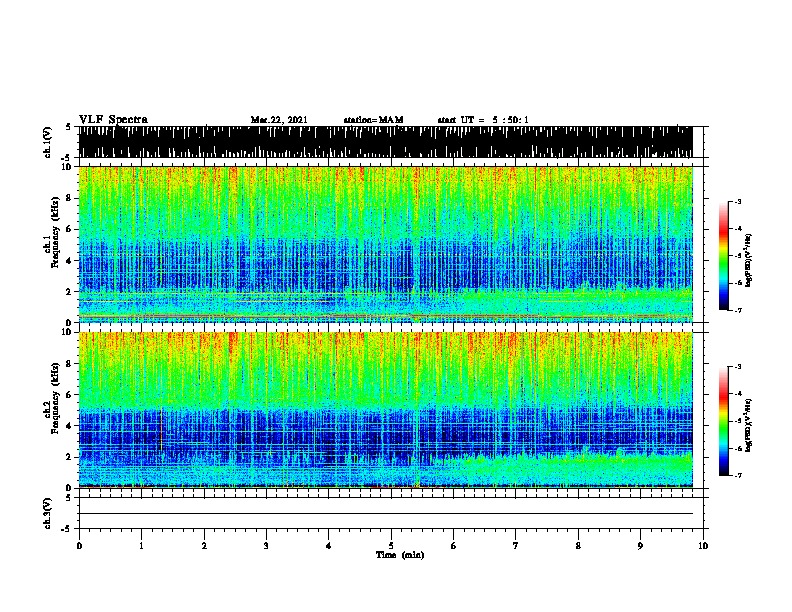
Task: Click the "-7" label on ch.2 color scale
Action: 738,475
